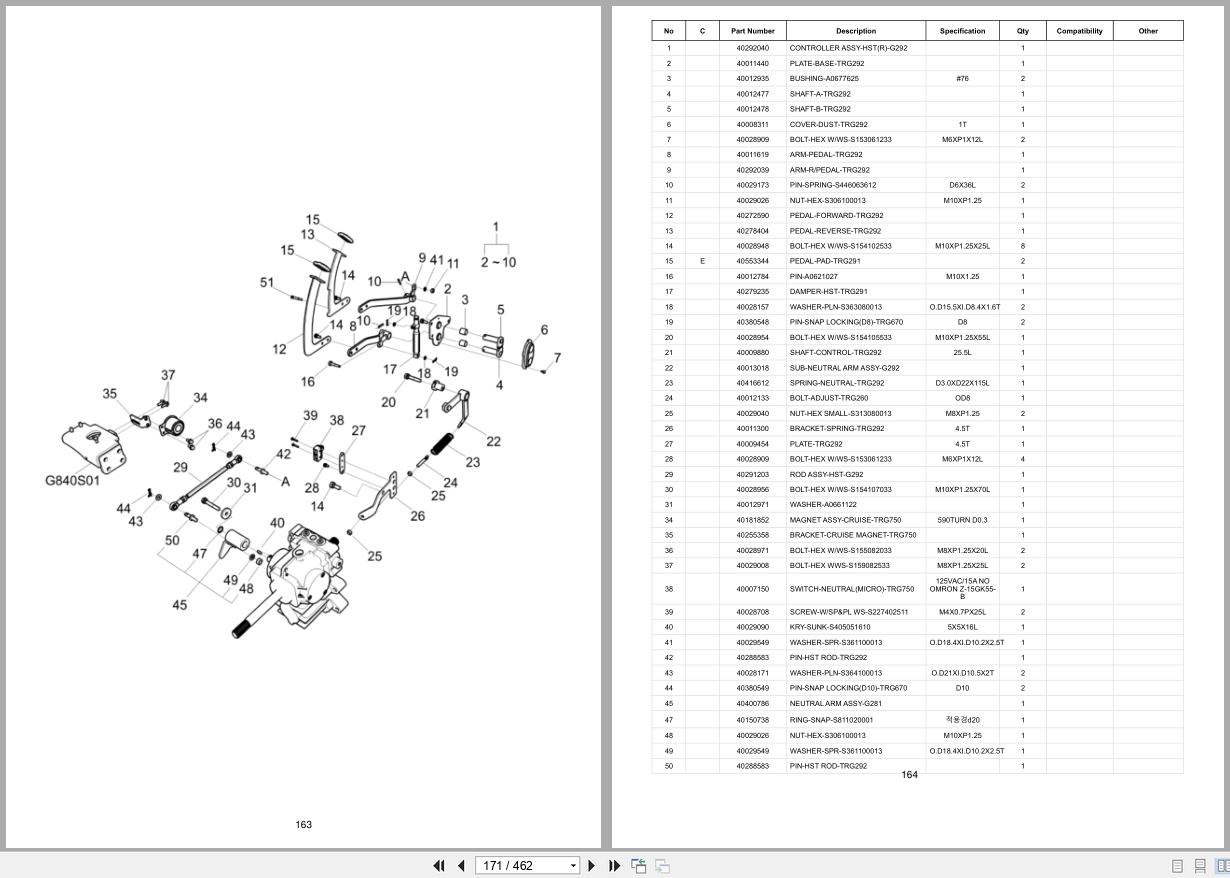
Task: Click BUSHING-A0677625 row description
Action: (824, 78)
